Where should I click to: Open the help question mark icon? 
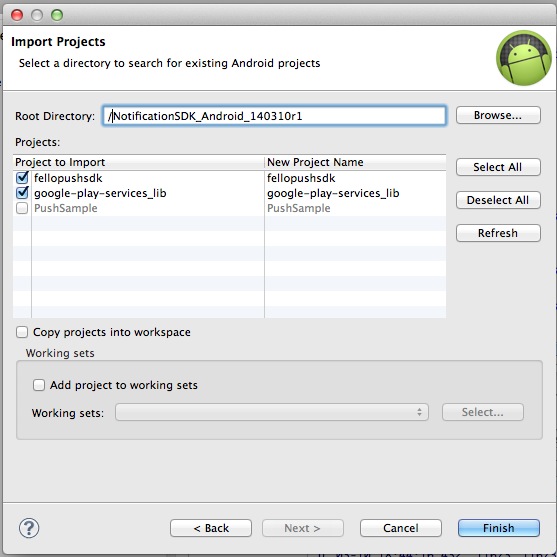click(x=29, y=528)
